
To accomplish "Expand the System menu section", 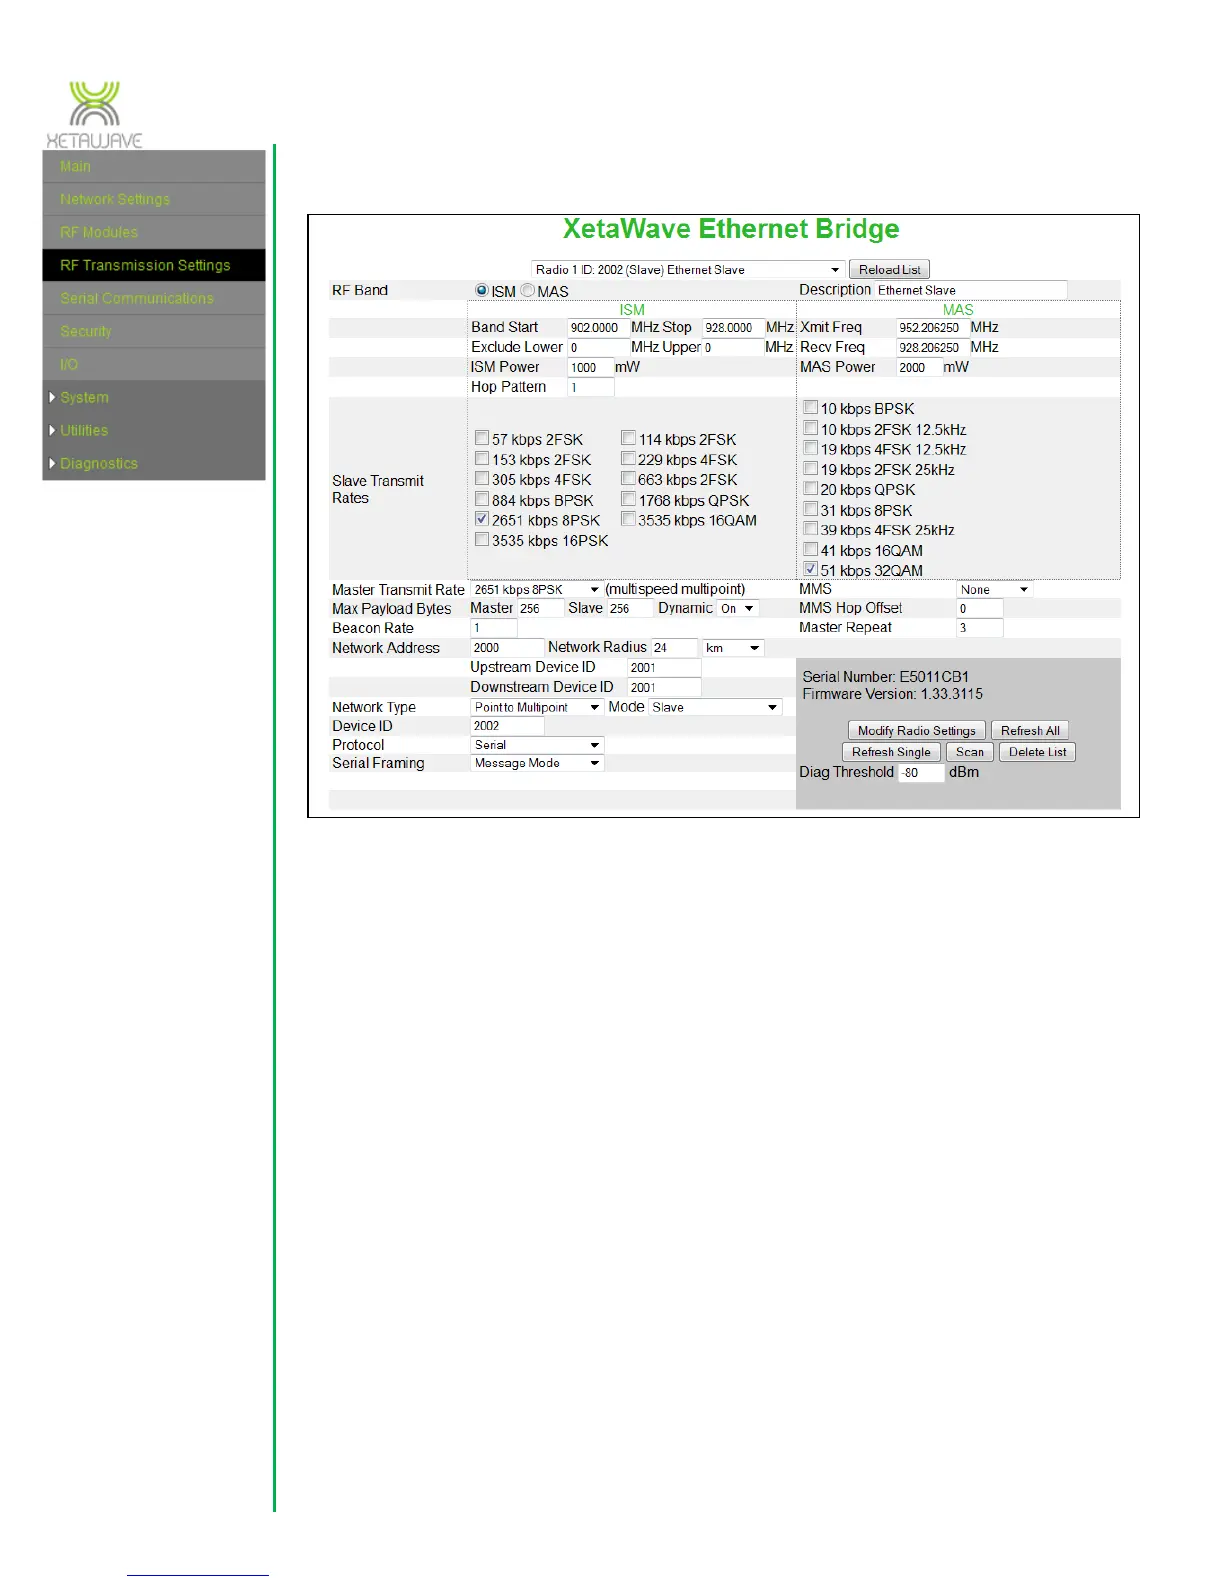I will click(x=154, y=398).
